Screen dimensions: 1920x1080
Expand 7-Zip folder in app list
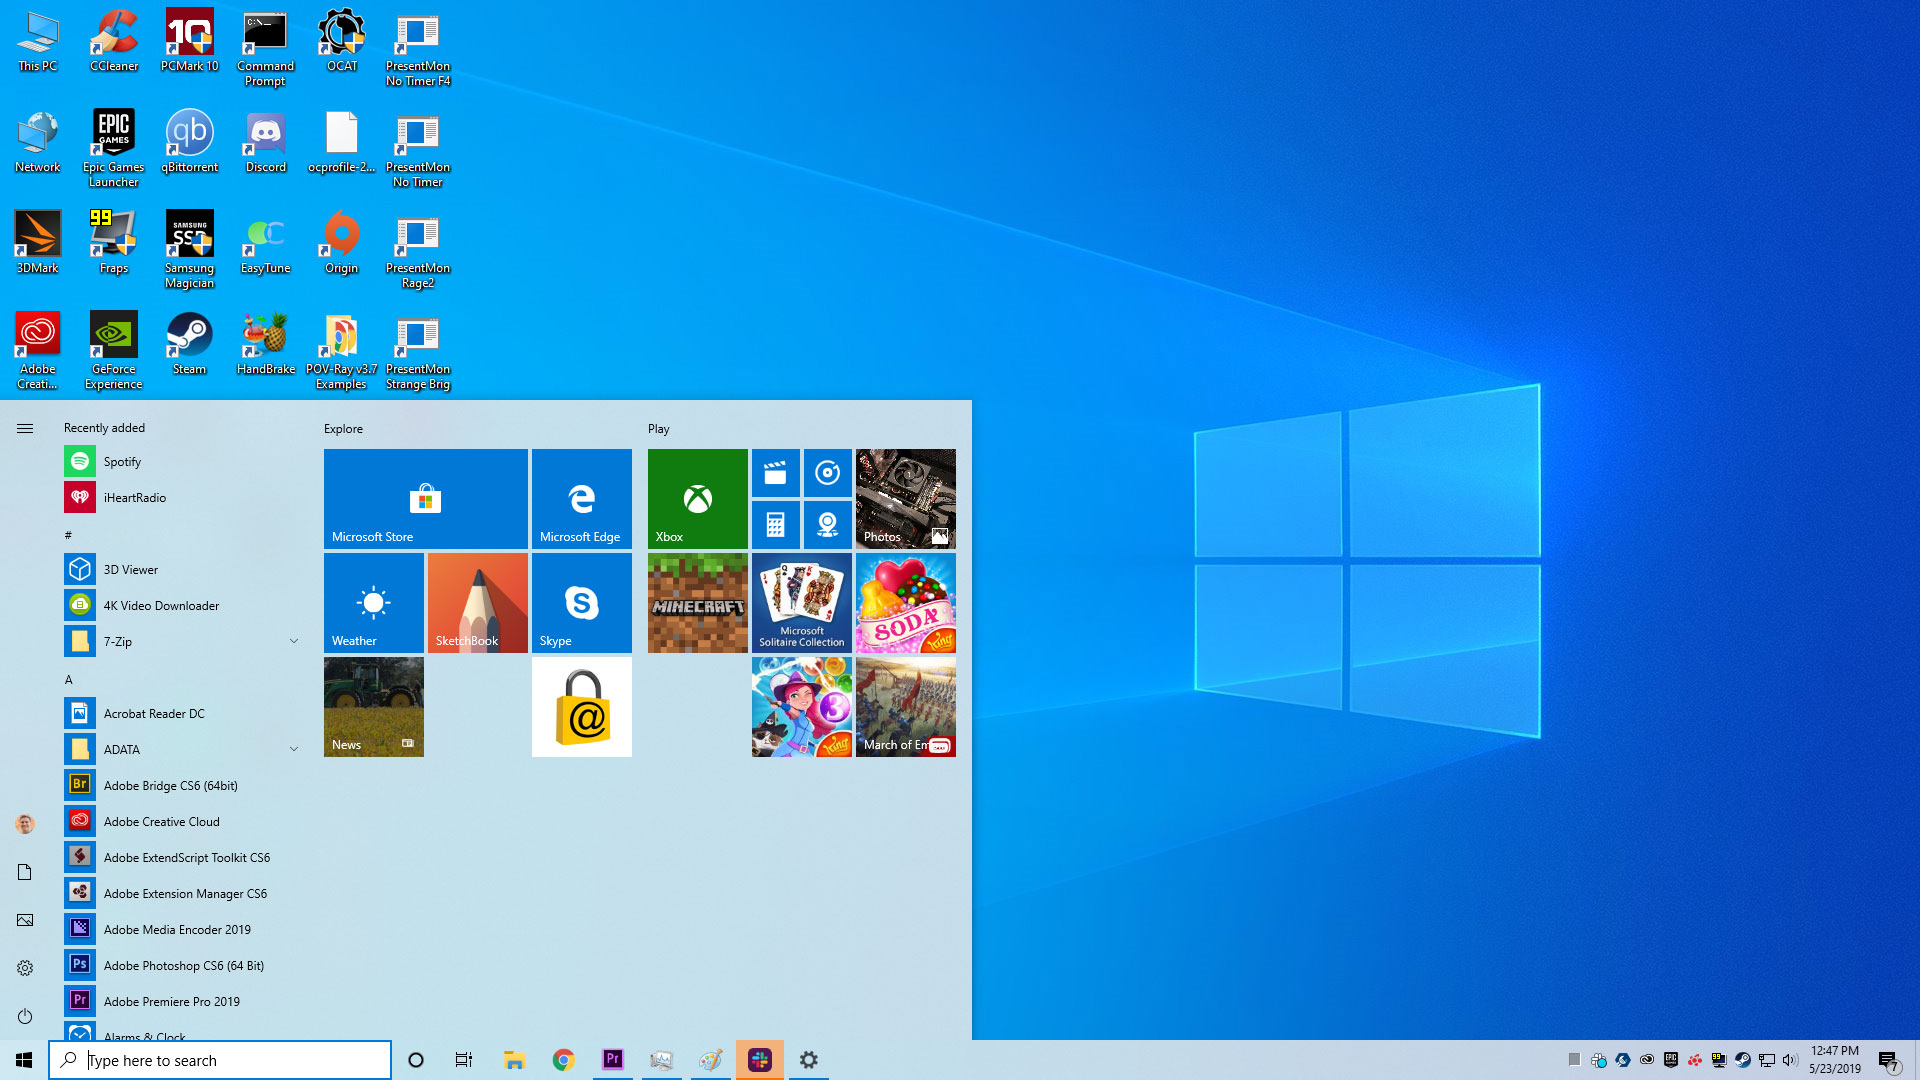(293, 641)
